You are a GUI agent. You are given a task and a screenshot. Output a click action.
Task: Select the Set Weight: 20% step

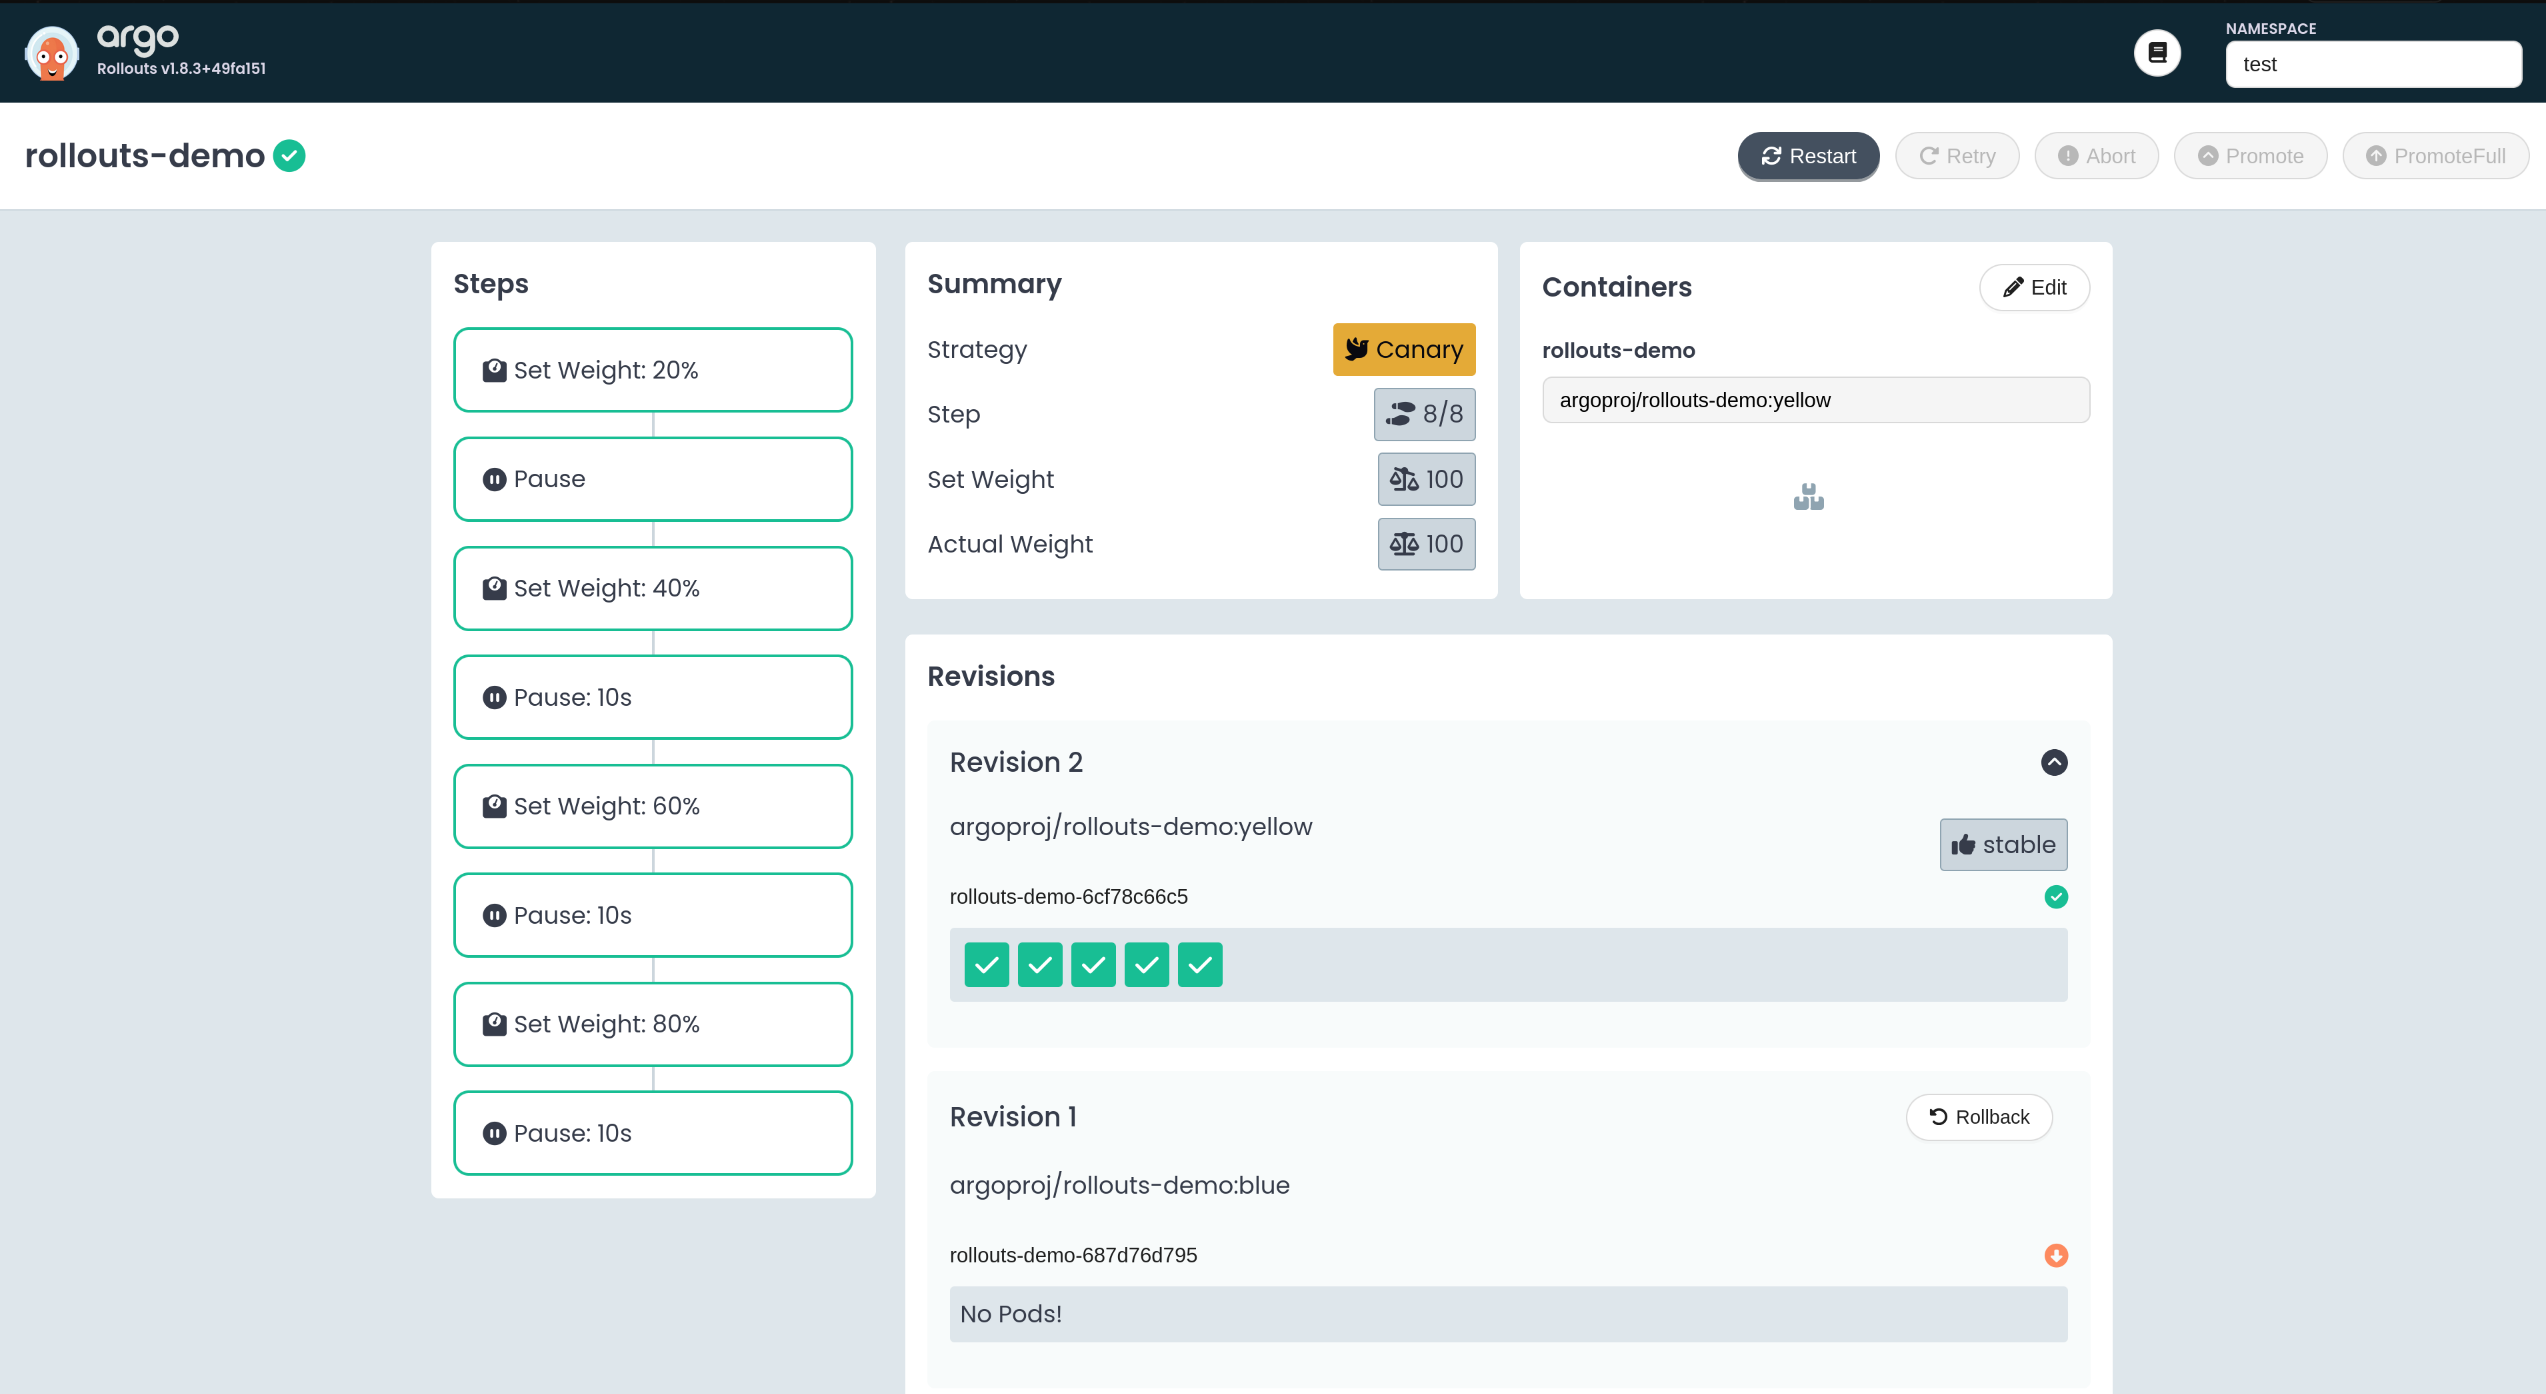pyautogui.click(x=652, y=370)
